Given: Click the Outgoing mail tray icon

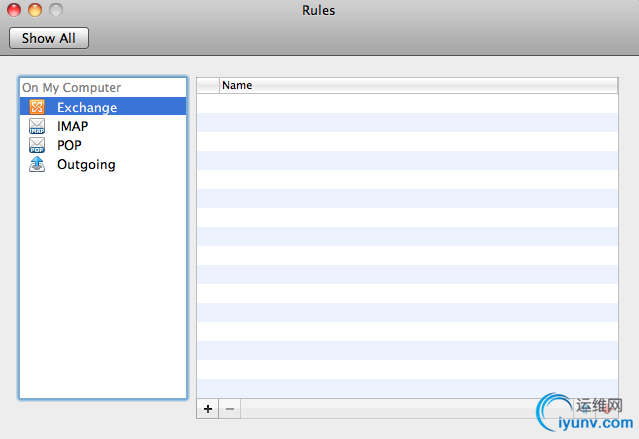Looking at the screenshot, I should [x=37, y=164].
